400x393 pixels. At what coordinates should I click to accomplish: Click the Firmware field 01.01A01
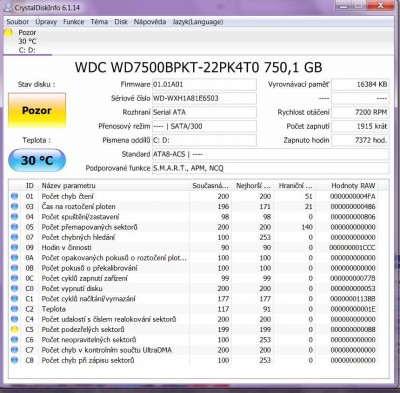[x=204, y=84]
